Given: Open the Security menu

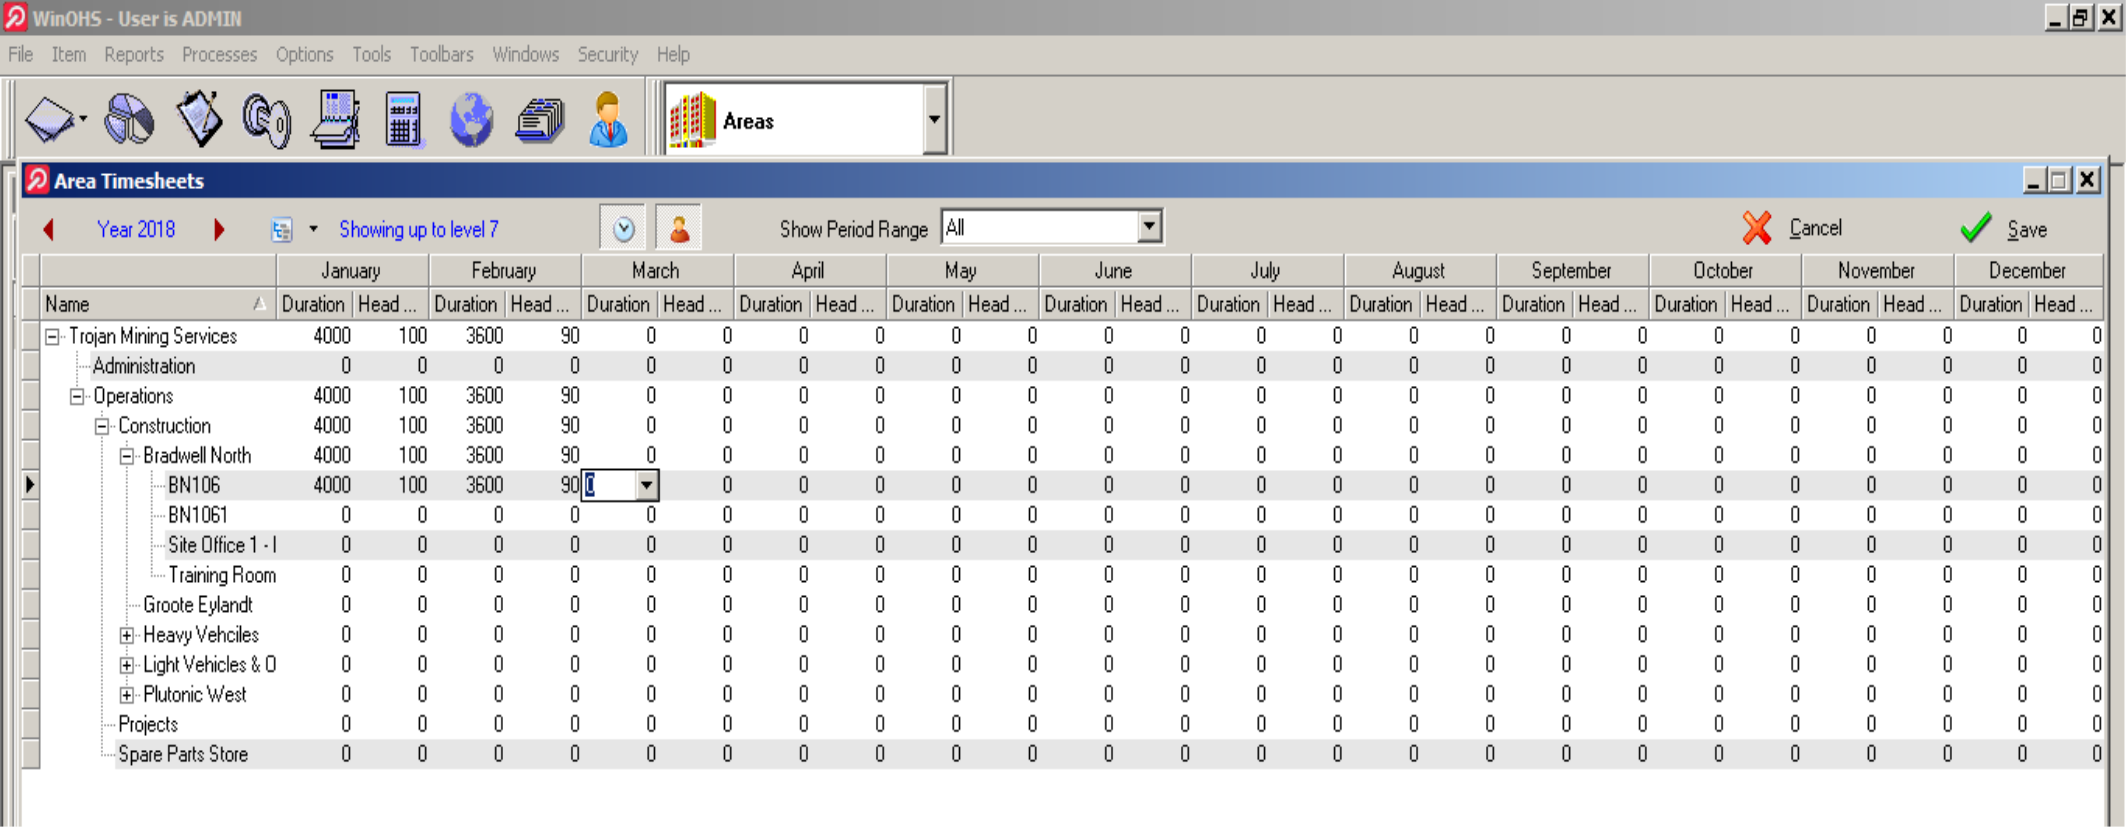Looking at the screenshot, I should click(x=607, y=54).
